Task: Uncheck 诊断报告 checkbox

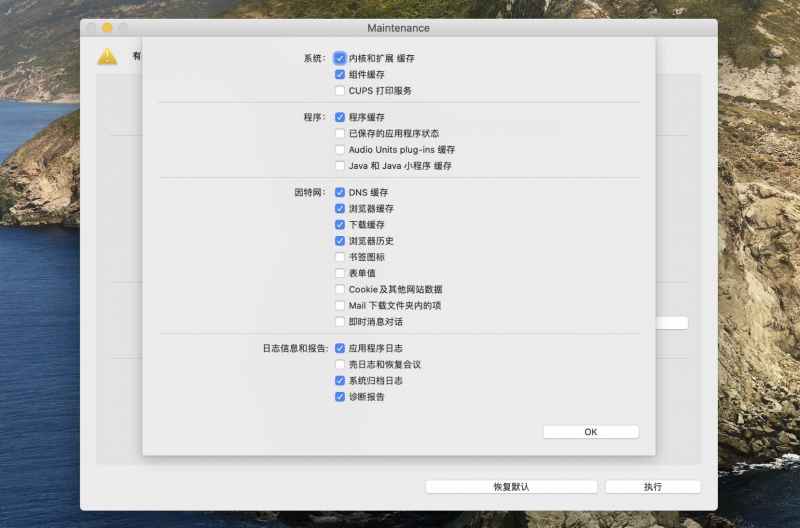Action: click(340, 397)
